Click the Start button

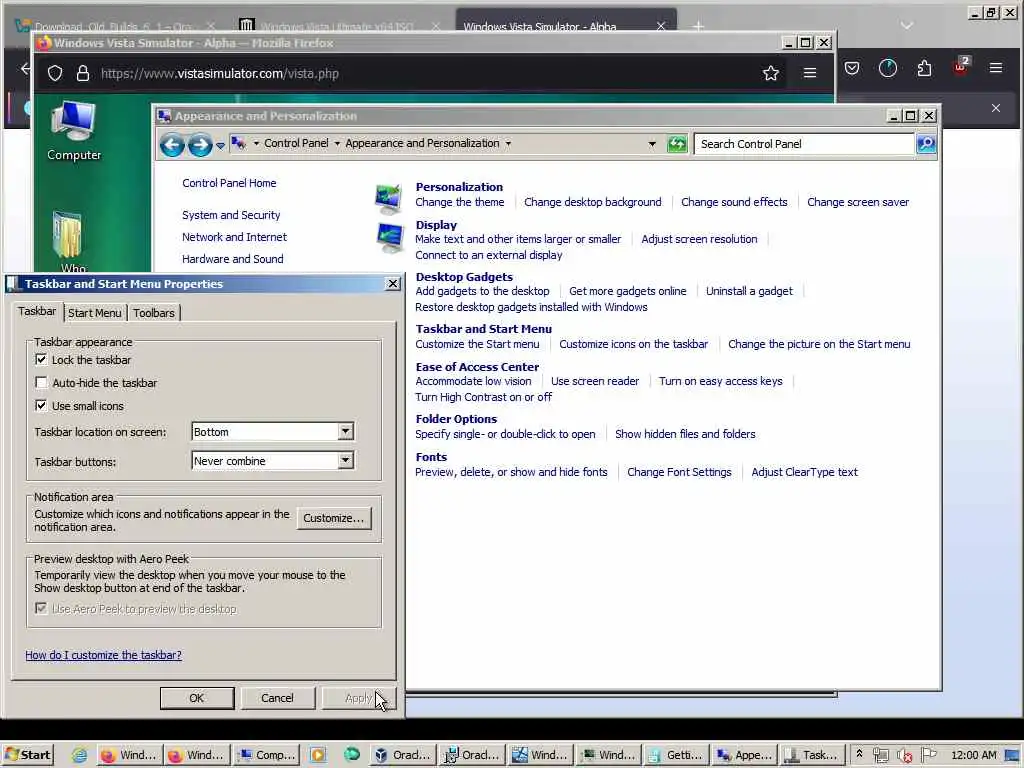click(27, 755)
